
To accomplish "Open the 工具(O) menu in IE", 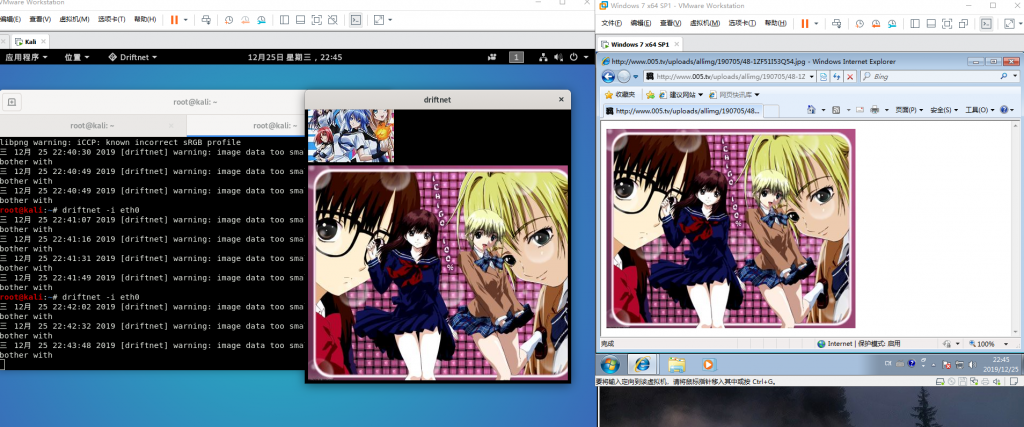I will point(980,110).
